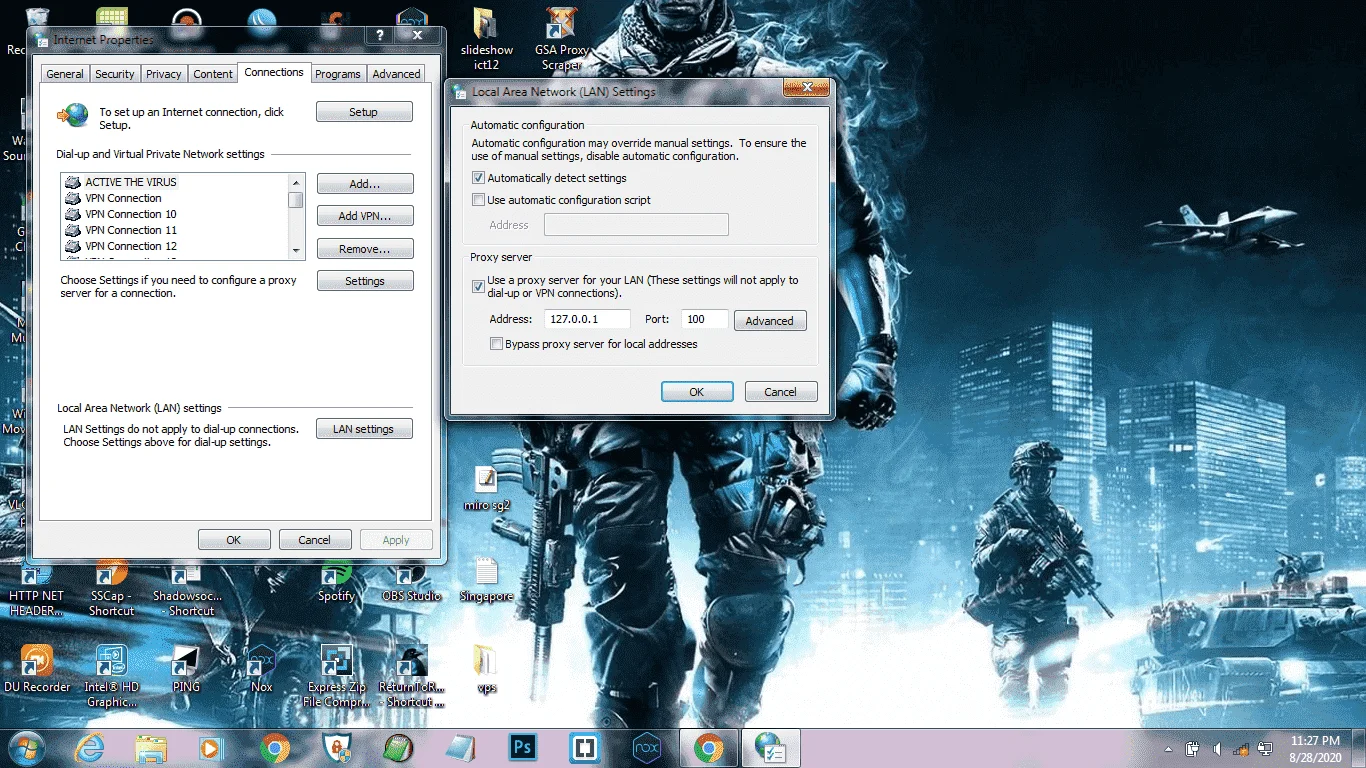Open Windows Media Player from taskbar
Image resolution: width=1366 pixels, height=768 pixels.
tap(212, 748)
